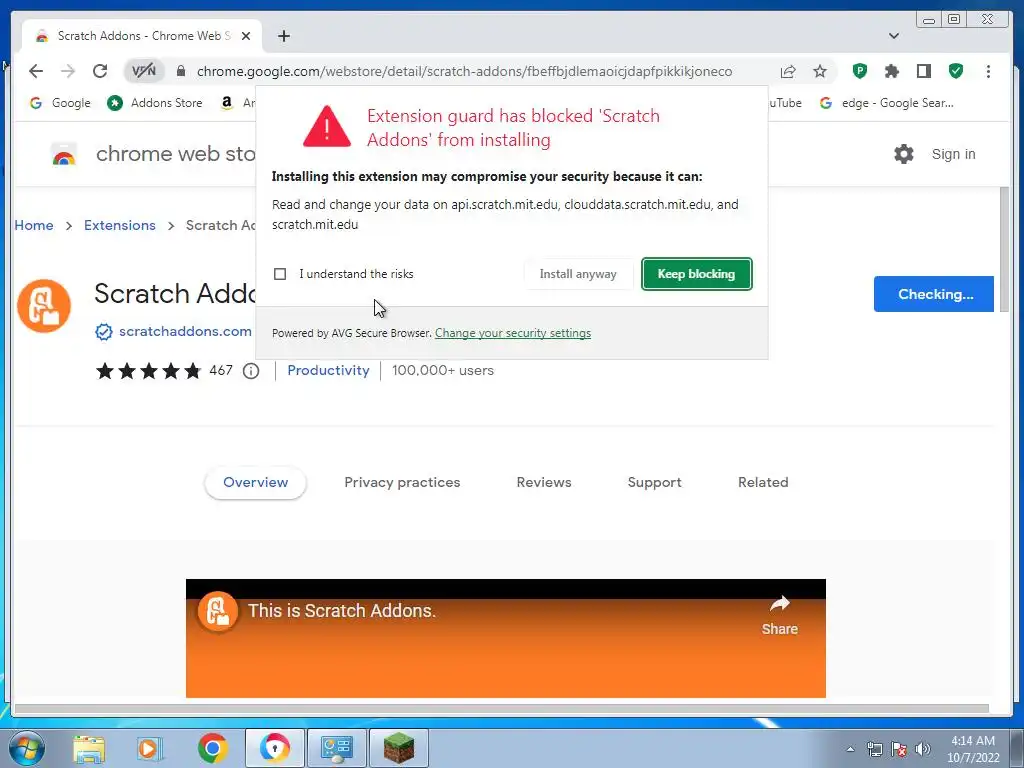Open the AVG Secure Browser taskbar icon
This screenshot has height=768, width=1024.
275,748
